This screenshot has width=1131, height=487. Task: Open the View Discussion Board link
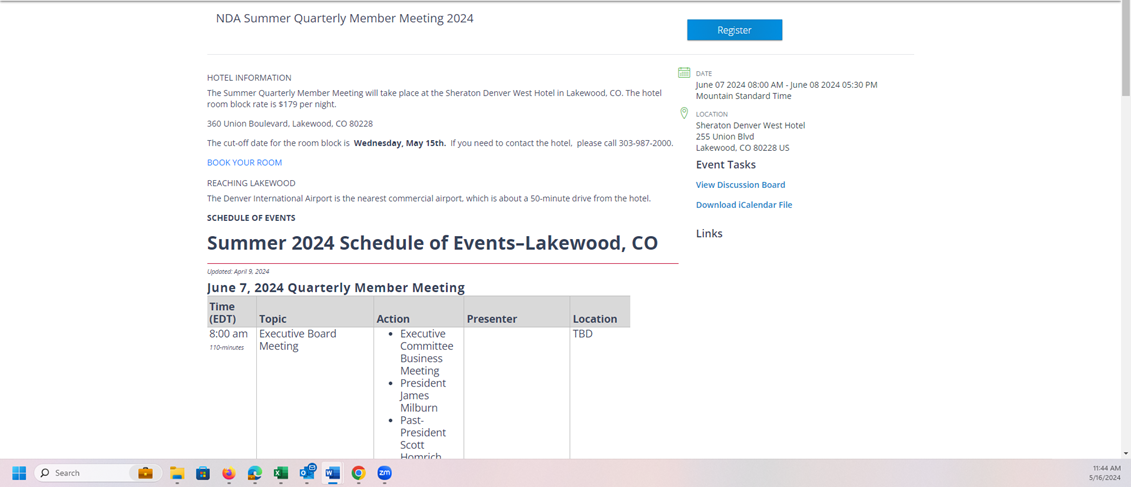[740, 185]
